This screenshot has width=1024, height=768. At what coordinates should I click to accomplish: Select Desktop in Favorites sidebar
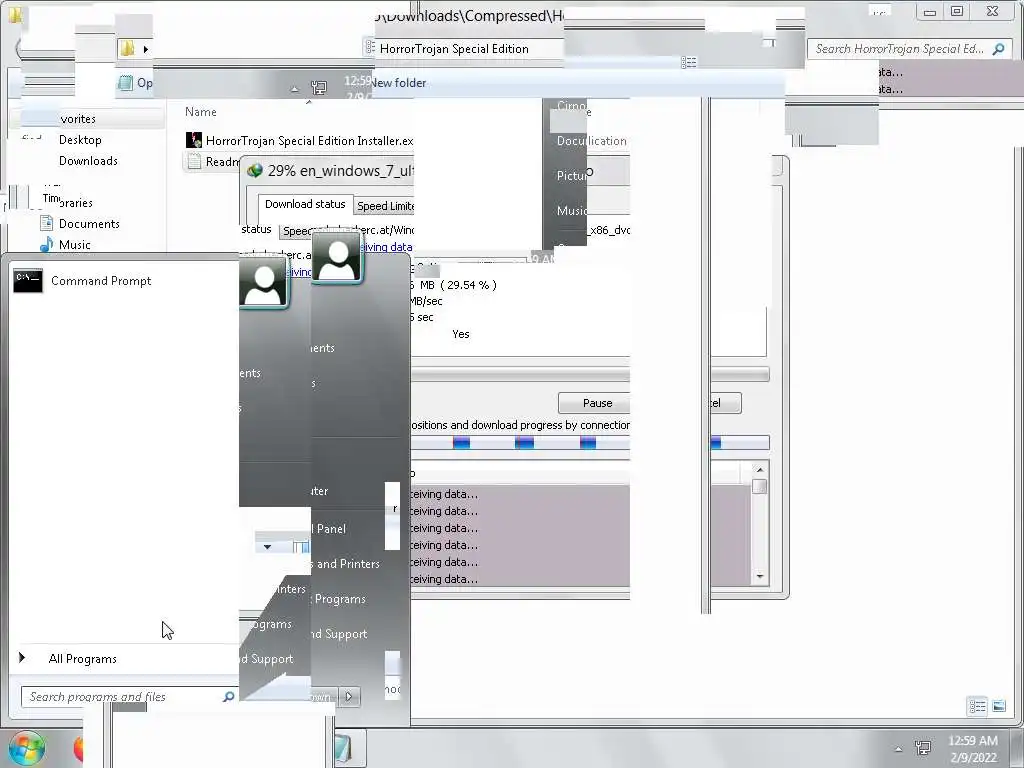pyautogui.click(x=80, y=140)
